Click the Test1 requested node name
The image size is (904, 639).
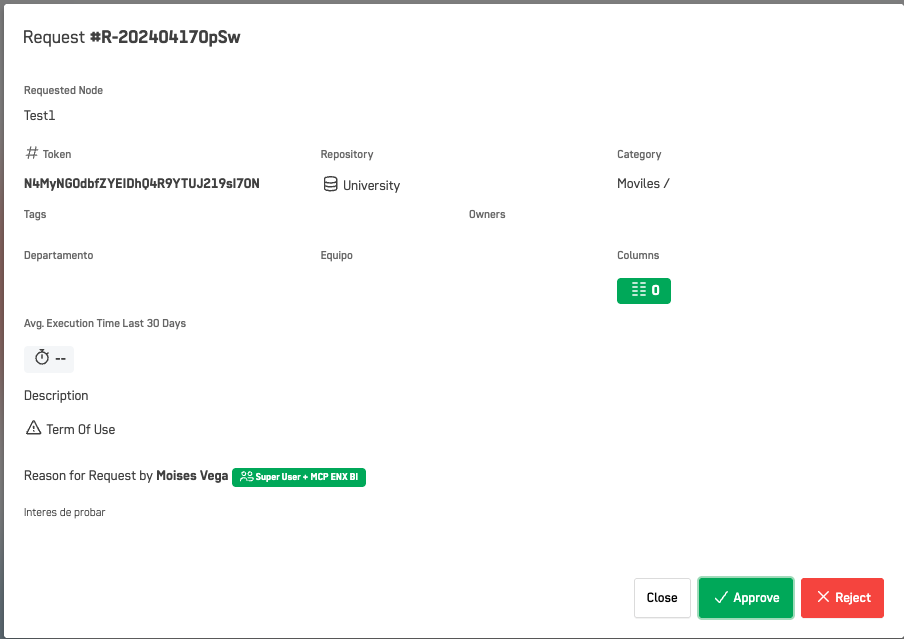(x=39, y=115)
